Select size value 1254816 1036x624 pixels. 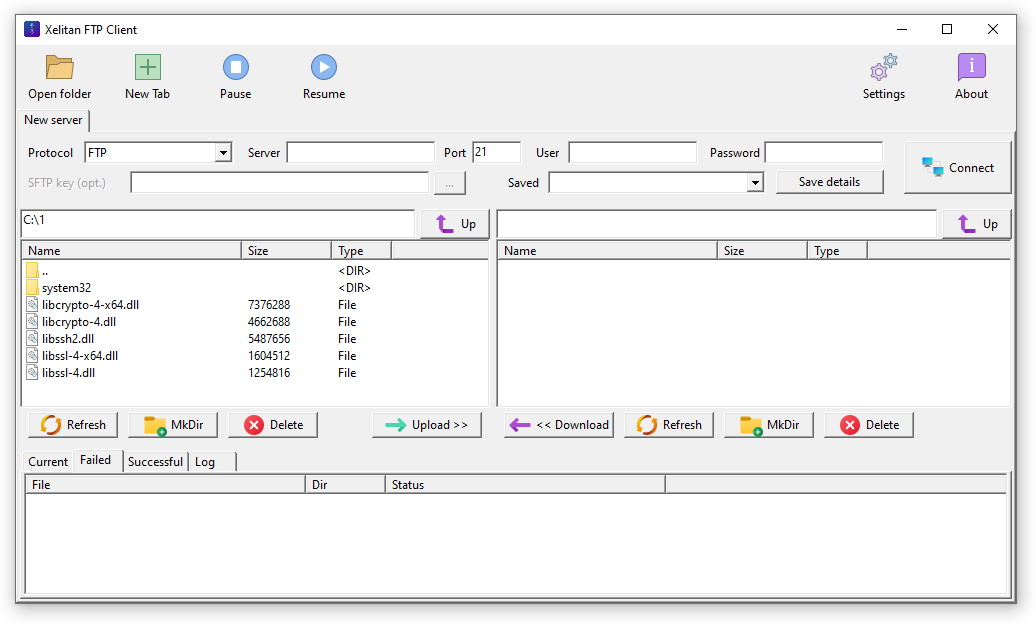tap(269, 373)
